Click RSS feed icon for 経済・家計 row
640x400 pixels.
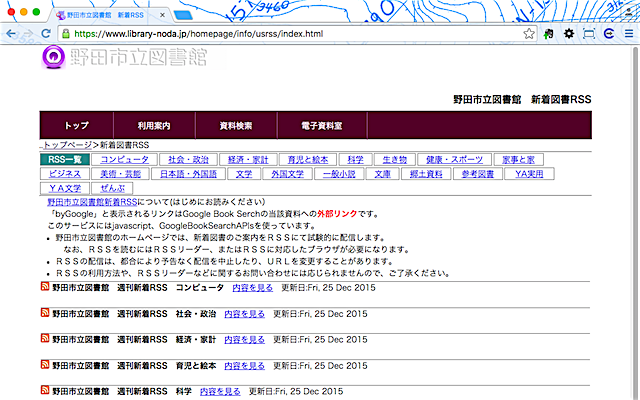tap(45, 338)
